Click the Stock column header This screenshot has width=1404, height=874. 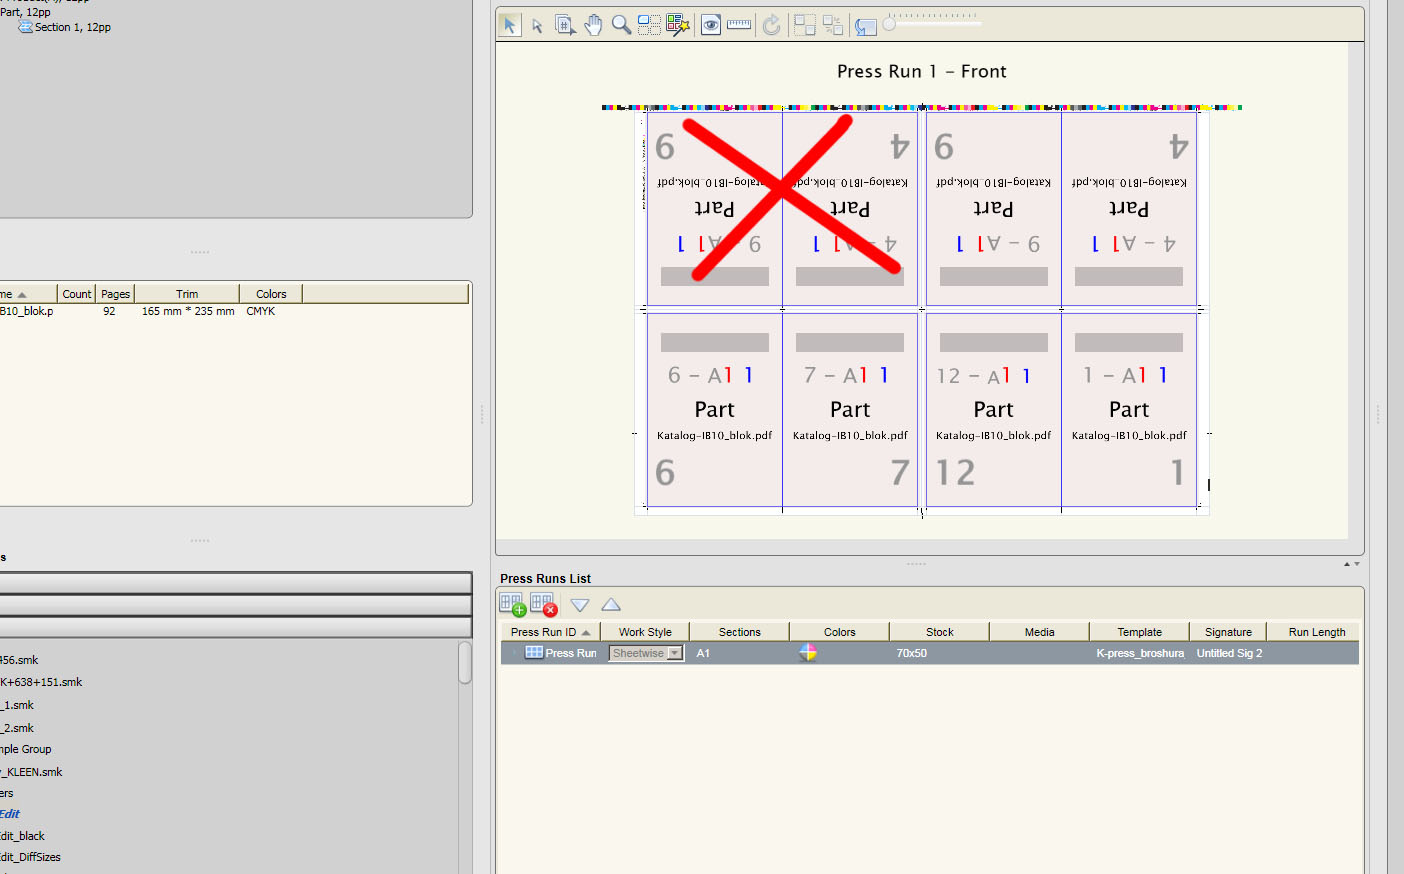[x=940, y=632]
